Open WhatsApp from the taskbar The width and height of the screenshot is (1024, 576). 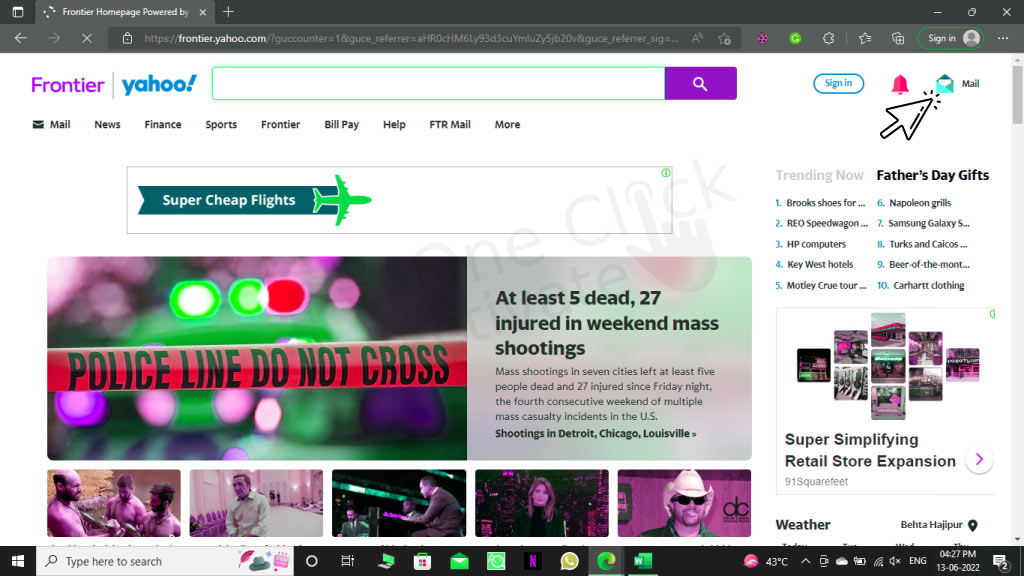click(569, 561)
